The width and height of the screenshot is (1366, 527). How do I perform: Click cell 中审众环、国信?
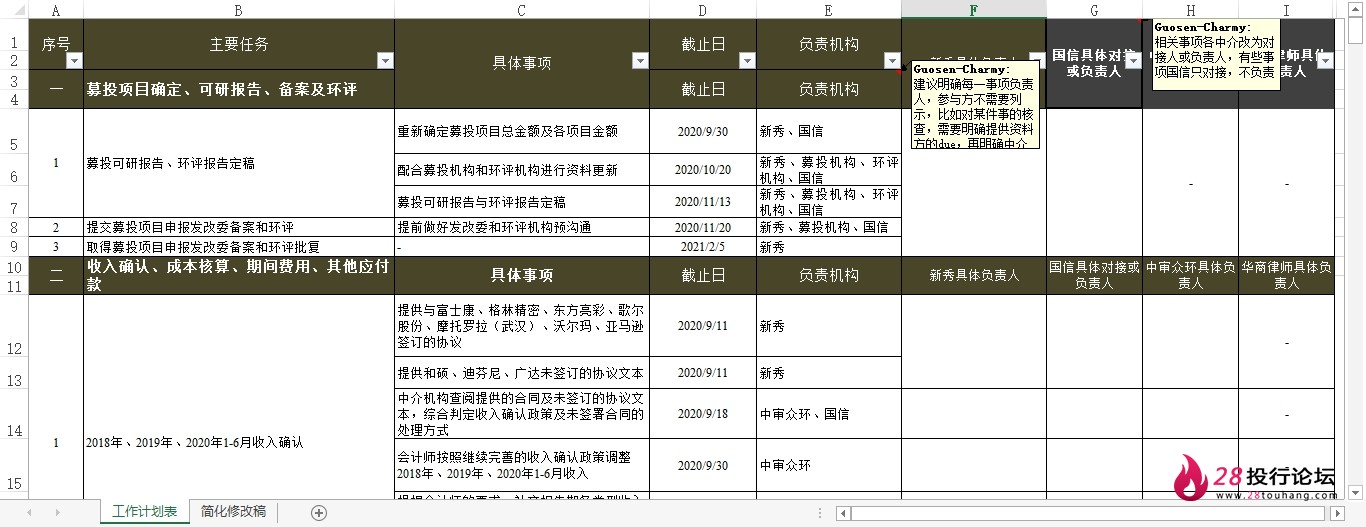[829, 413]
